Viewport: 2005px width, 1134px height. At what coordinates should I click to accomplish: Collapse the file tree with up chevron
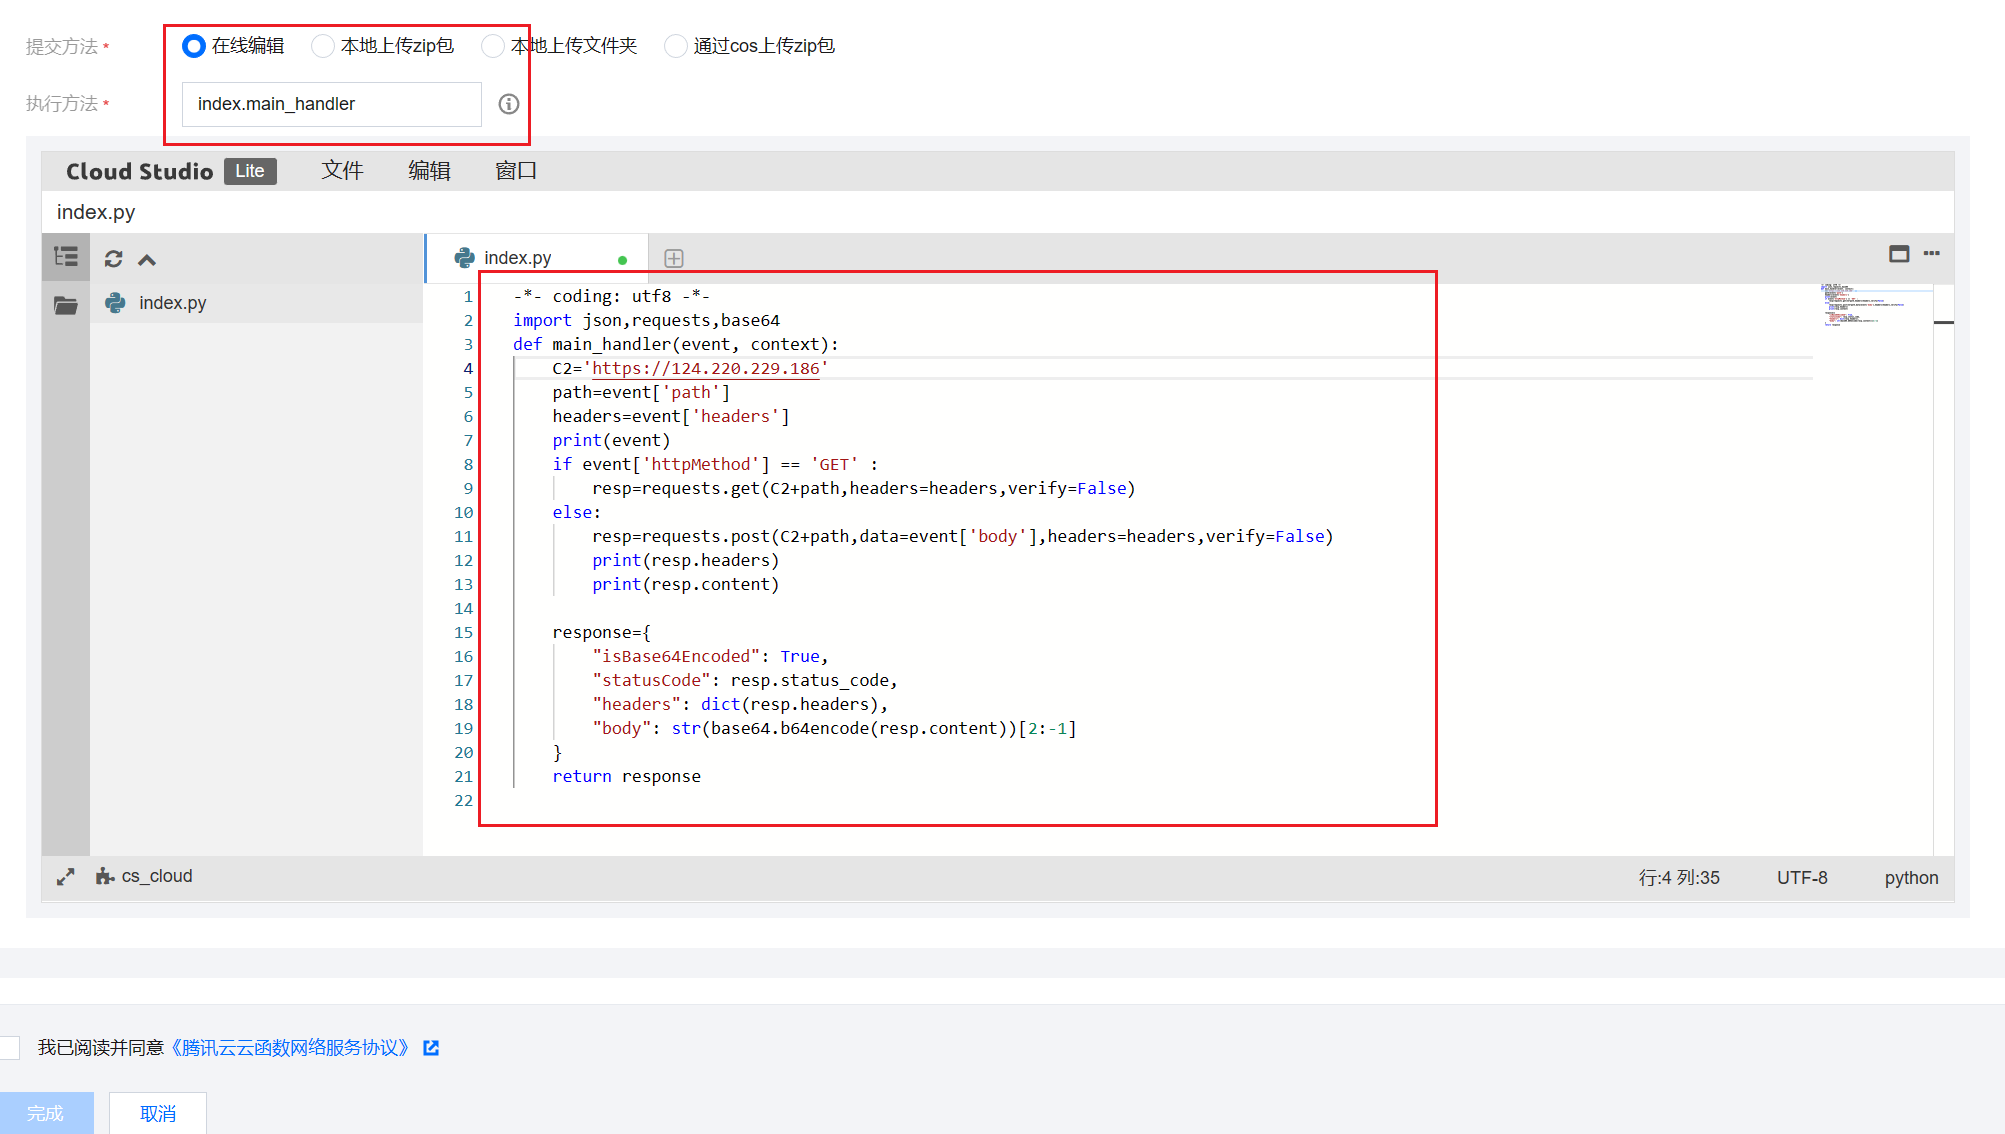tap(147, 260)
